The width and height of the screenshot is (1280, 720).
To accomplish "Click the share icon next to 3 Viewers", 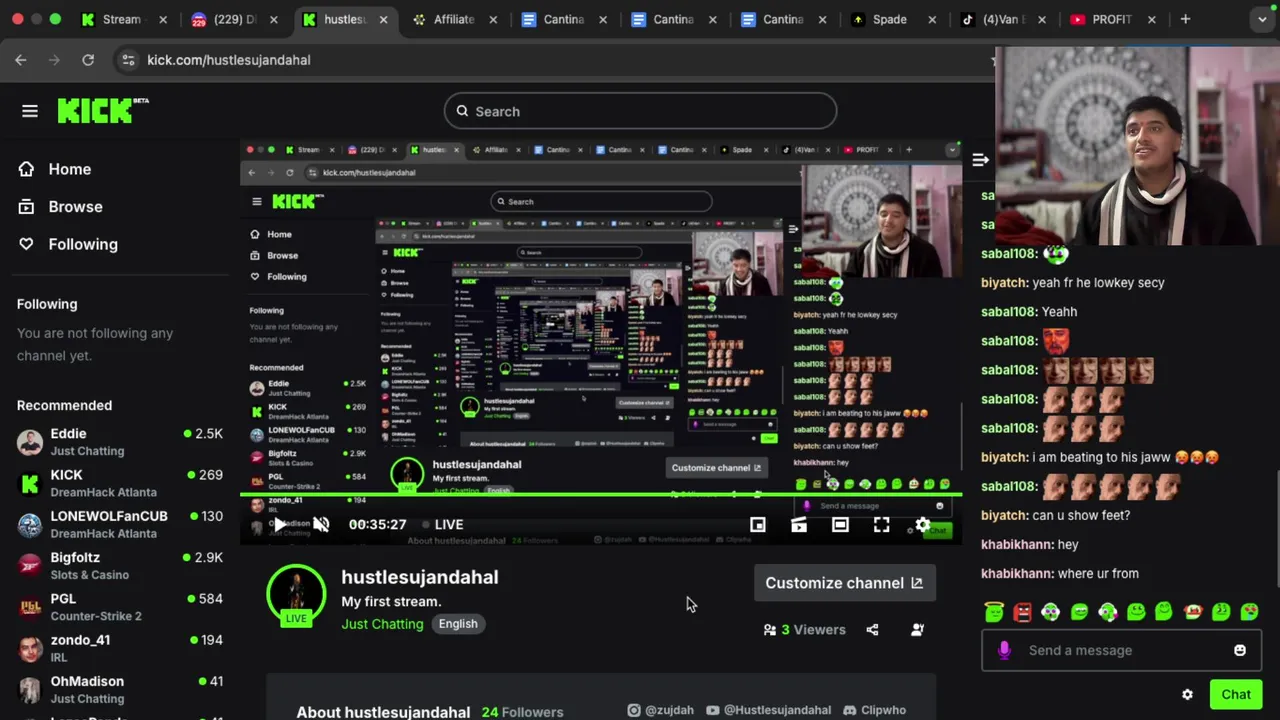I will [x=872, y=629].
